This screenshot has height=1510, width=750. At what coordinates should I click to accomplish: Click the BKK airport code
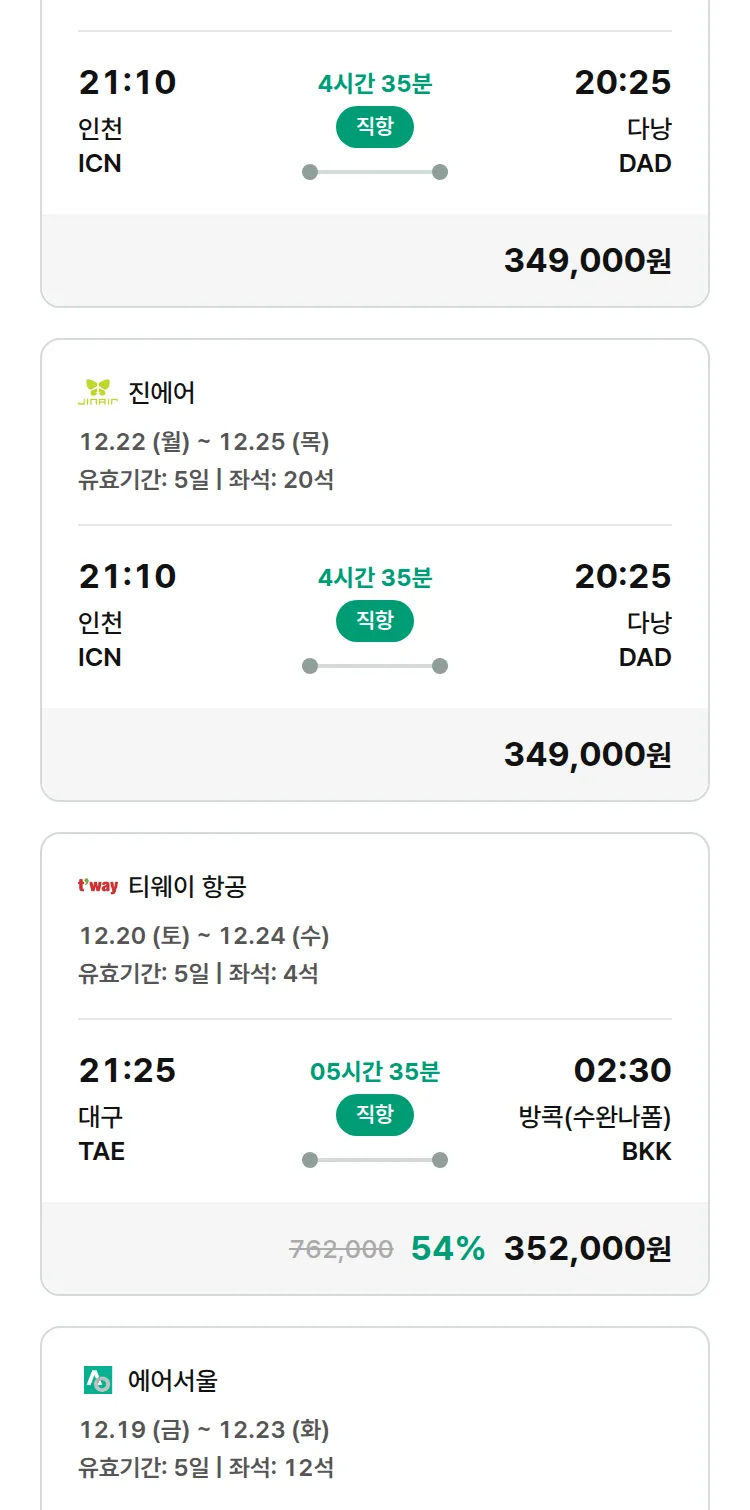(646, 1151)
